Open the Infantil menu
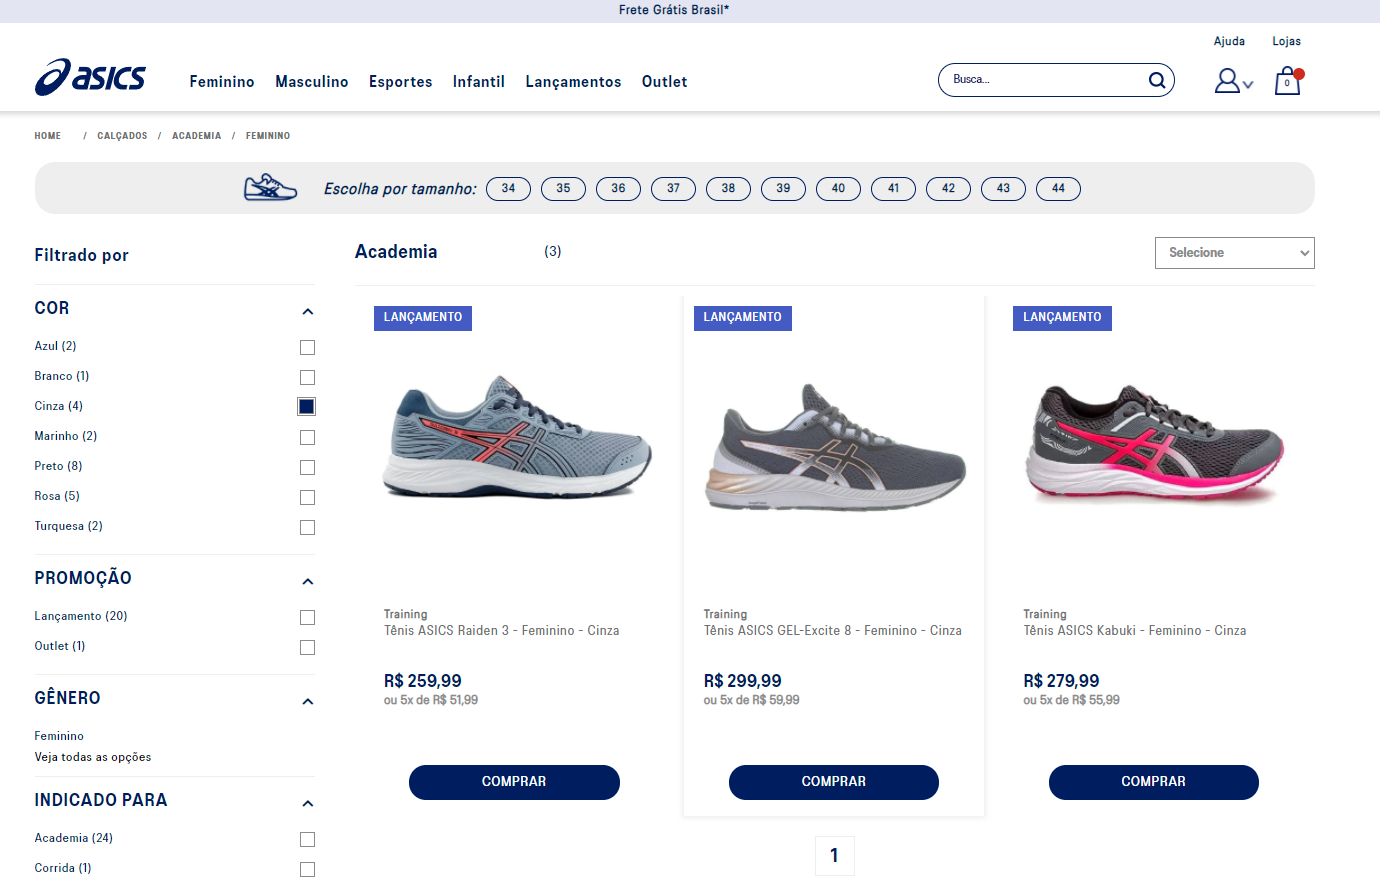 coord(479,82)
